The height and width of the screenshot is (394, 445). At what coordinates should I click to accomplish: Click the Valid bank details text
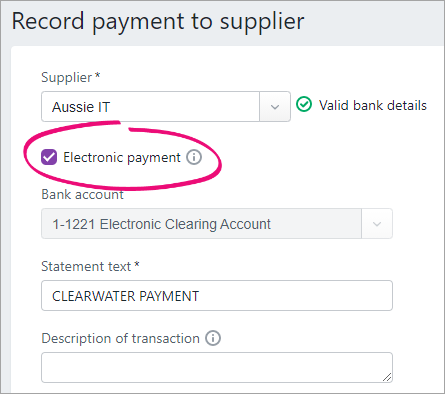373,105
